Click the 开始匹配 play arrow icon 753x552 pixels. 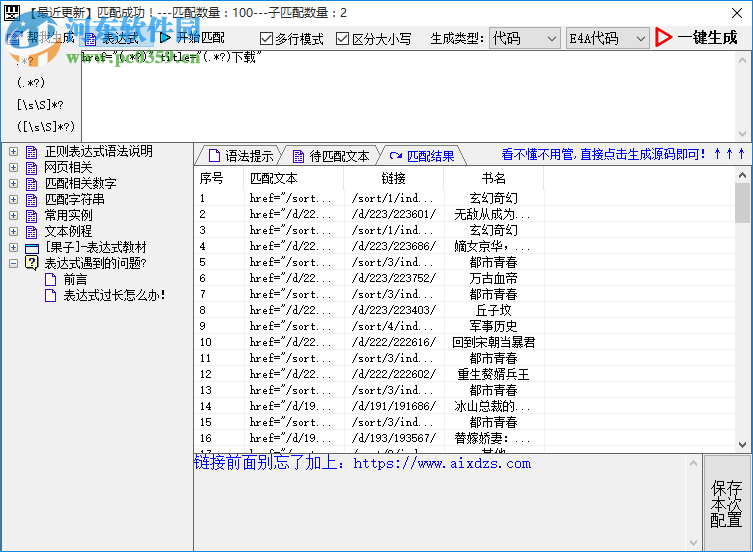(x=165, y=37)
